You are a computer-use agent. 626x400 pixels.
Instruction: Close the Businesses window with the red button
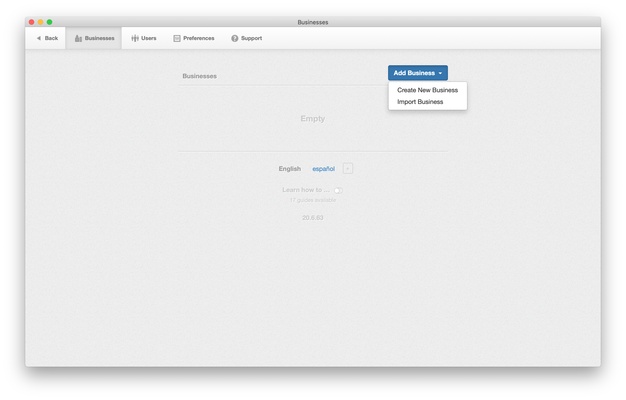pos(32,22)
